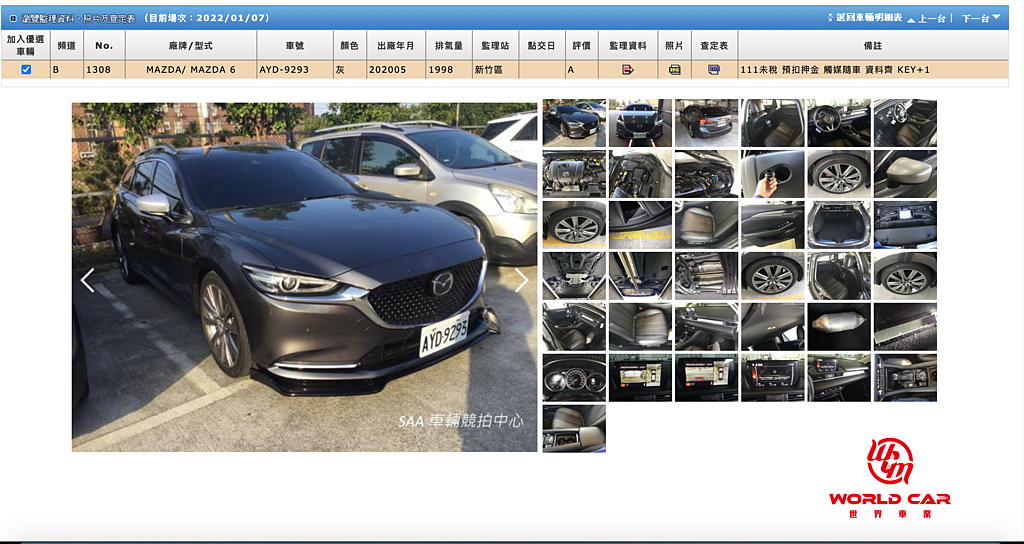
Task: Open the interior roof headliner thumbnail
Action: 773,327
